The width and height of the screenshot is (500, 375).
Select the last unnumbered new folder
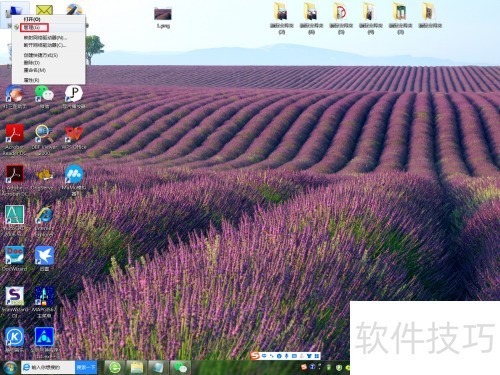(430, 15)
